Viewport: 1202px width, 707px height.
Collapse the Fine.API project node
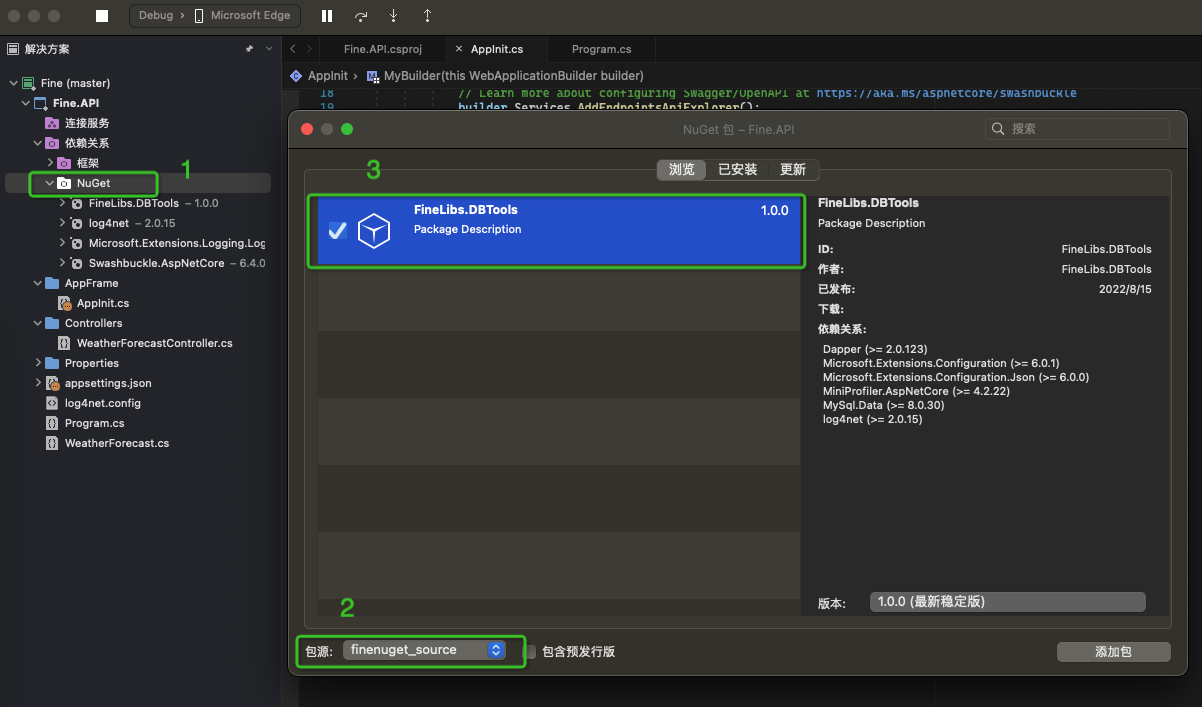(25, 103)
